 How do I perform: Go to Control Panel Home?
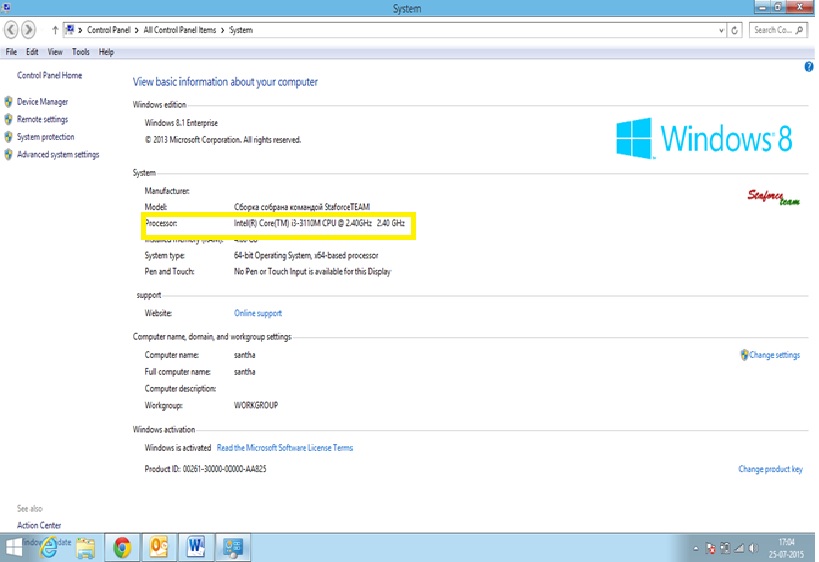point(50,75)
